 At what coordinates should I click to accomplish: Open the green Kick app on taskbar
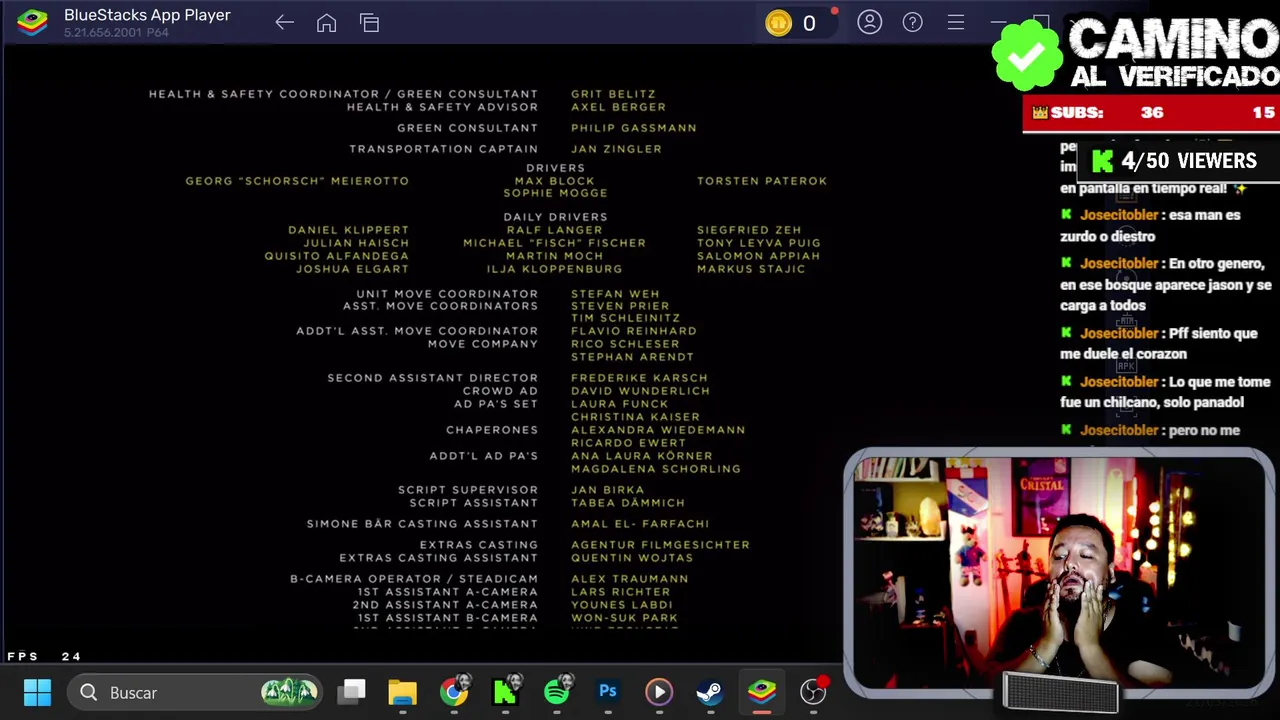click(x=505, y=692)
